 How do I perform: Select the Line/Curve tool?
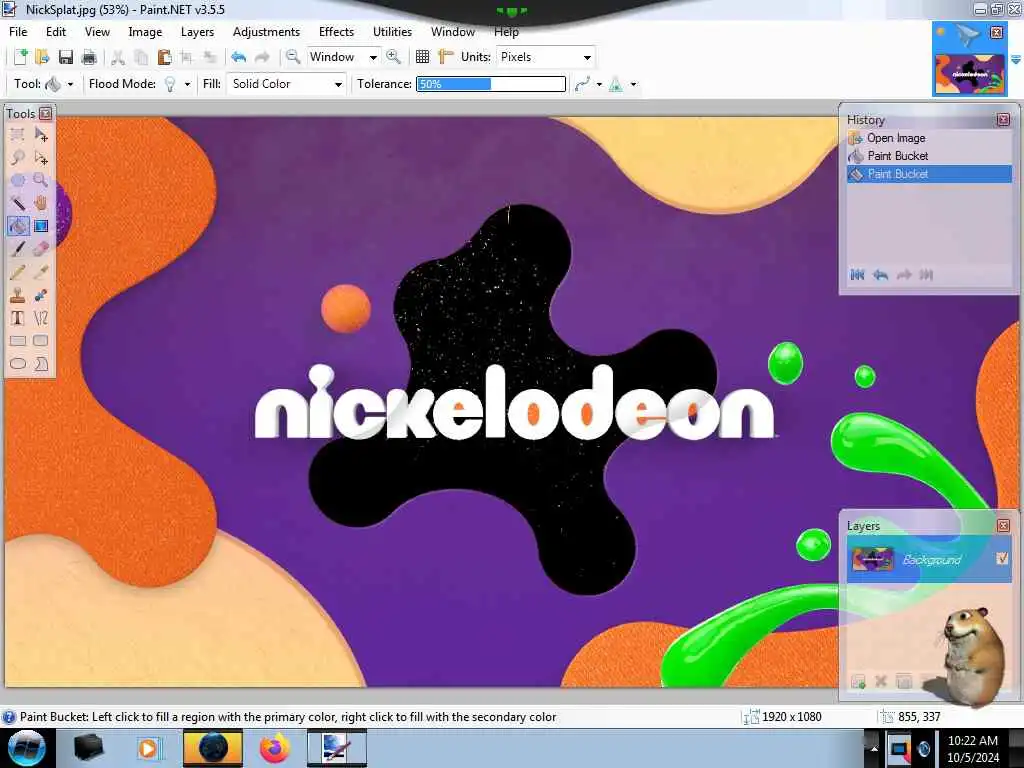41,318
